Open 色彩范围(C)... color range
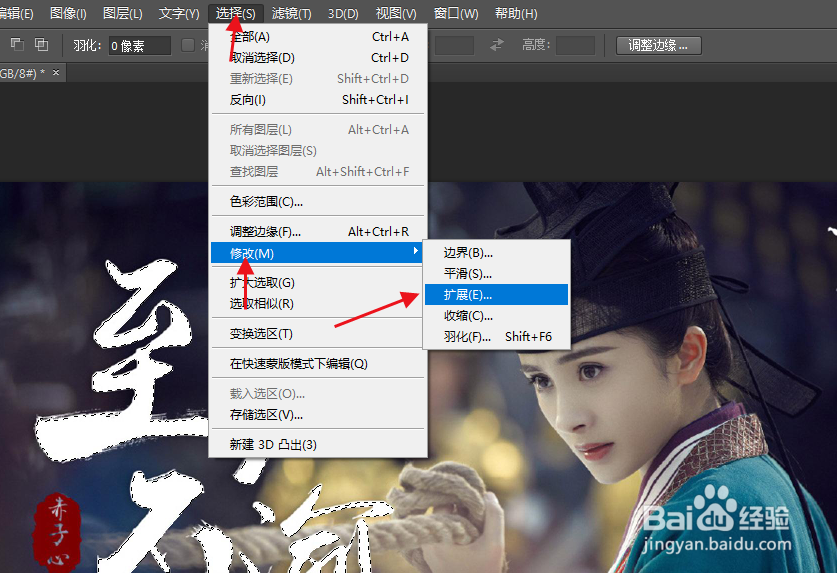The width and height of the screenshot is (837, 573). pyautogui.click(x=319, y=202)
